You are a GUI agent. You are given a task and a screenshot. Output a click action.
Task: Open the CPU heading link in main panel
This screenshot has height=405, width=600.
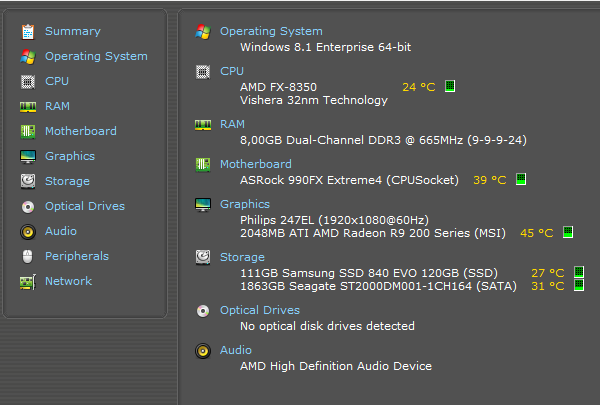(232, 71)
